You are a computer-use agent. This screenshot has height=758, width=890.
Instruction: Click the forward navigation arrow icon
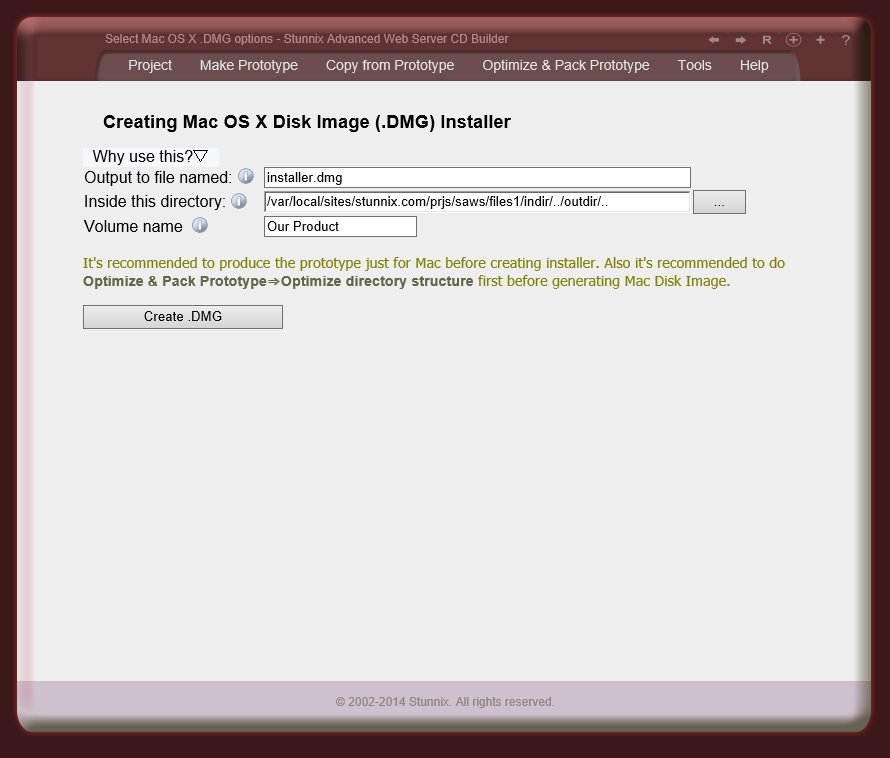739,40
